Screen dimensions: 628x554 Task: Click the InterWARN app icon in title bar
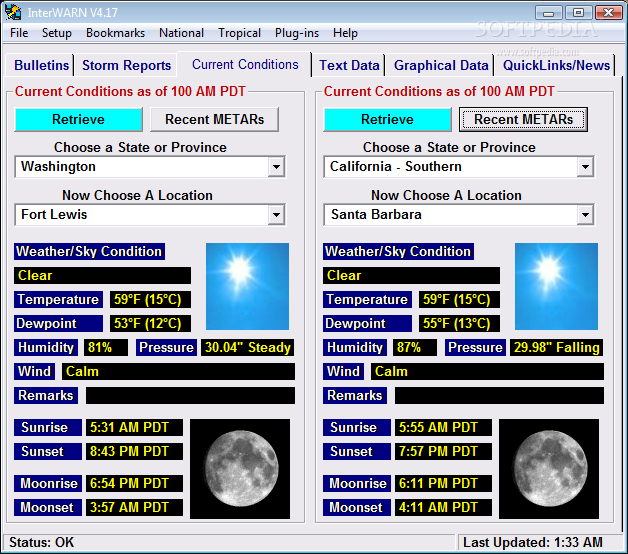(12, 12)
